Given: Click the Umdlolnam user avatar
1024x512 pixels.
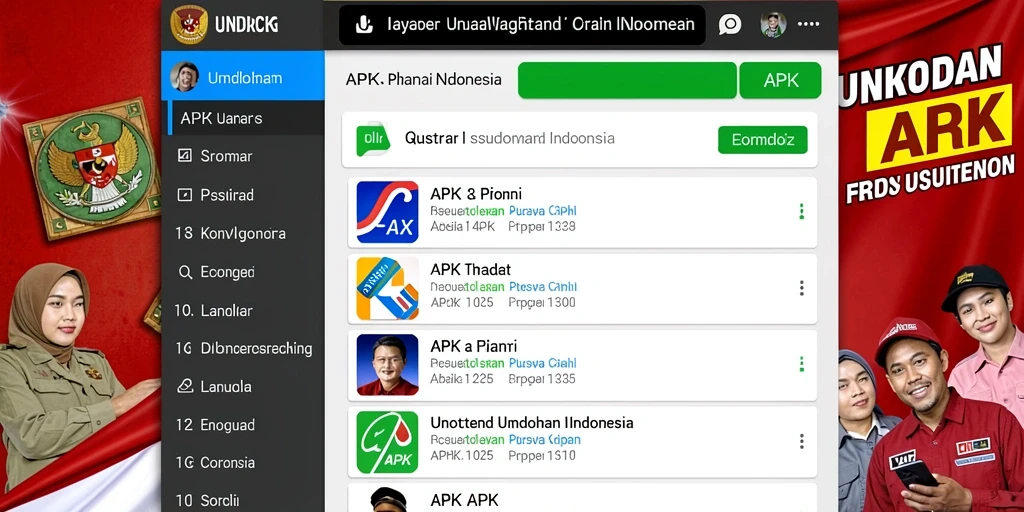Looking at the screenshot, I should click(x=184, y=76).
